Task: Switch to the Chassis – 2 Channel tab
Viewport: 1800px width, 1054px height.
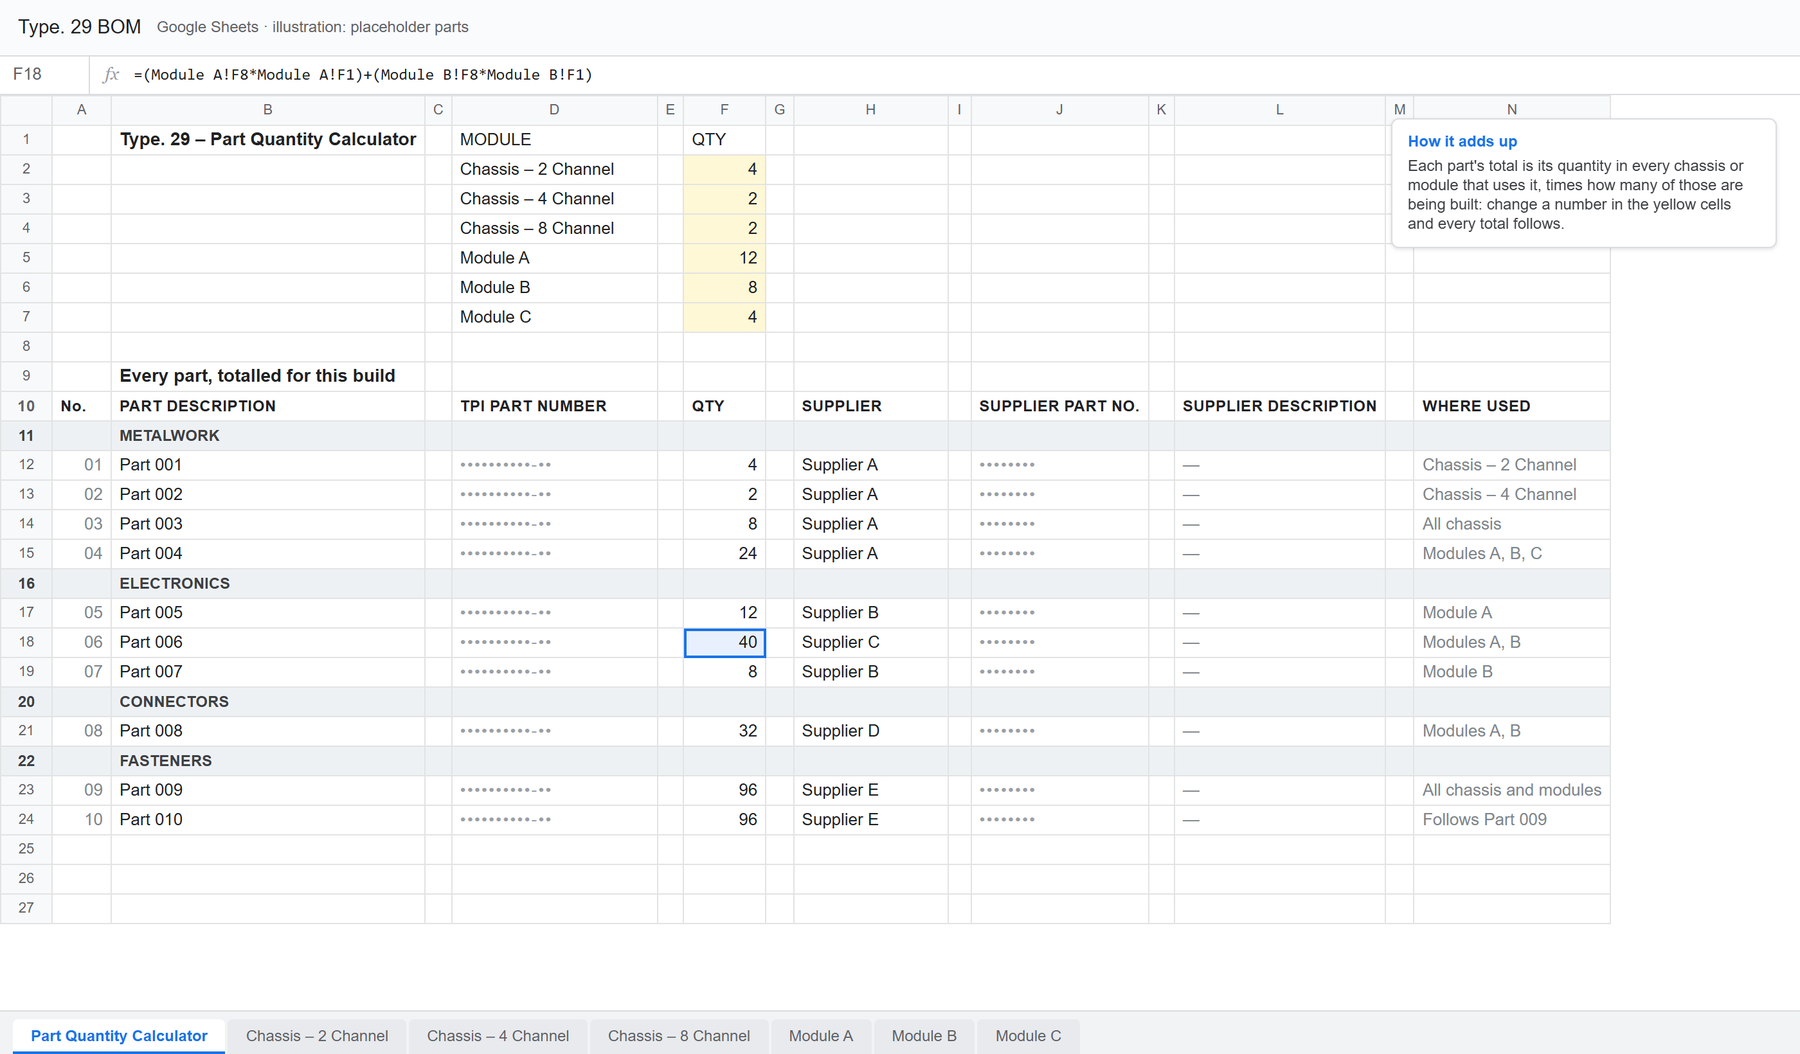Action: [317, 1036]
